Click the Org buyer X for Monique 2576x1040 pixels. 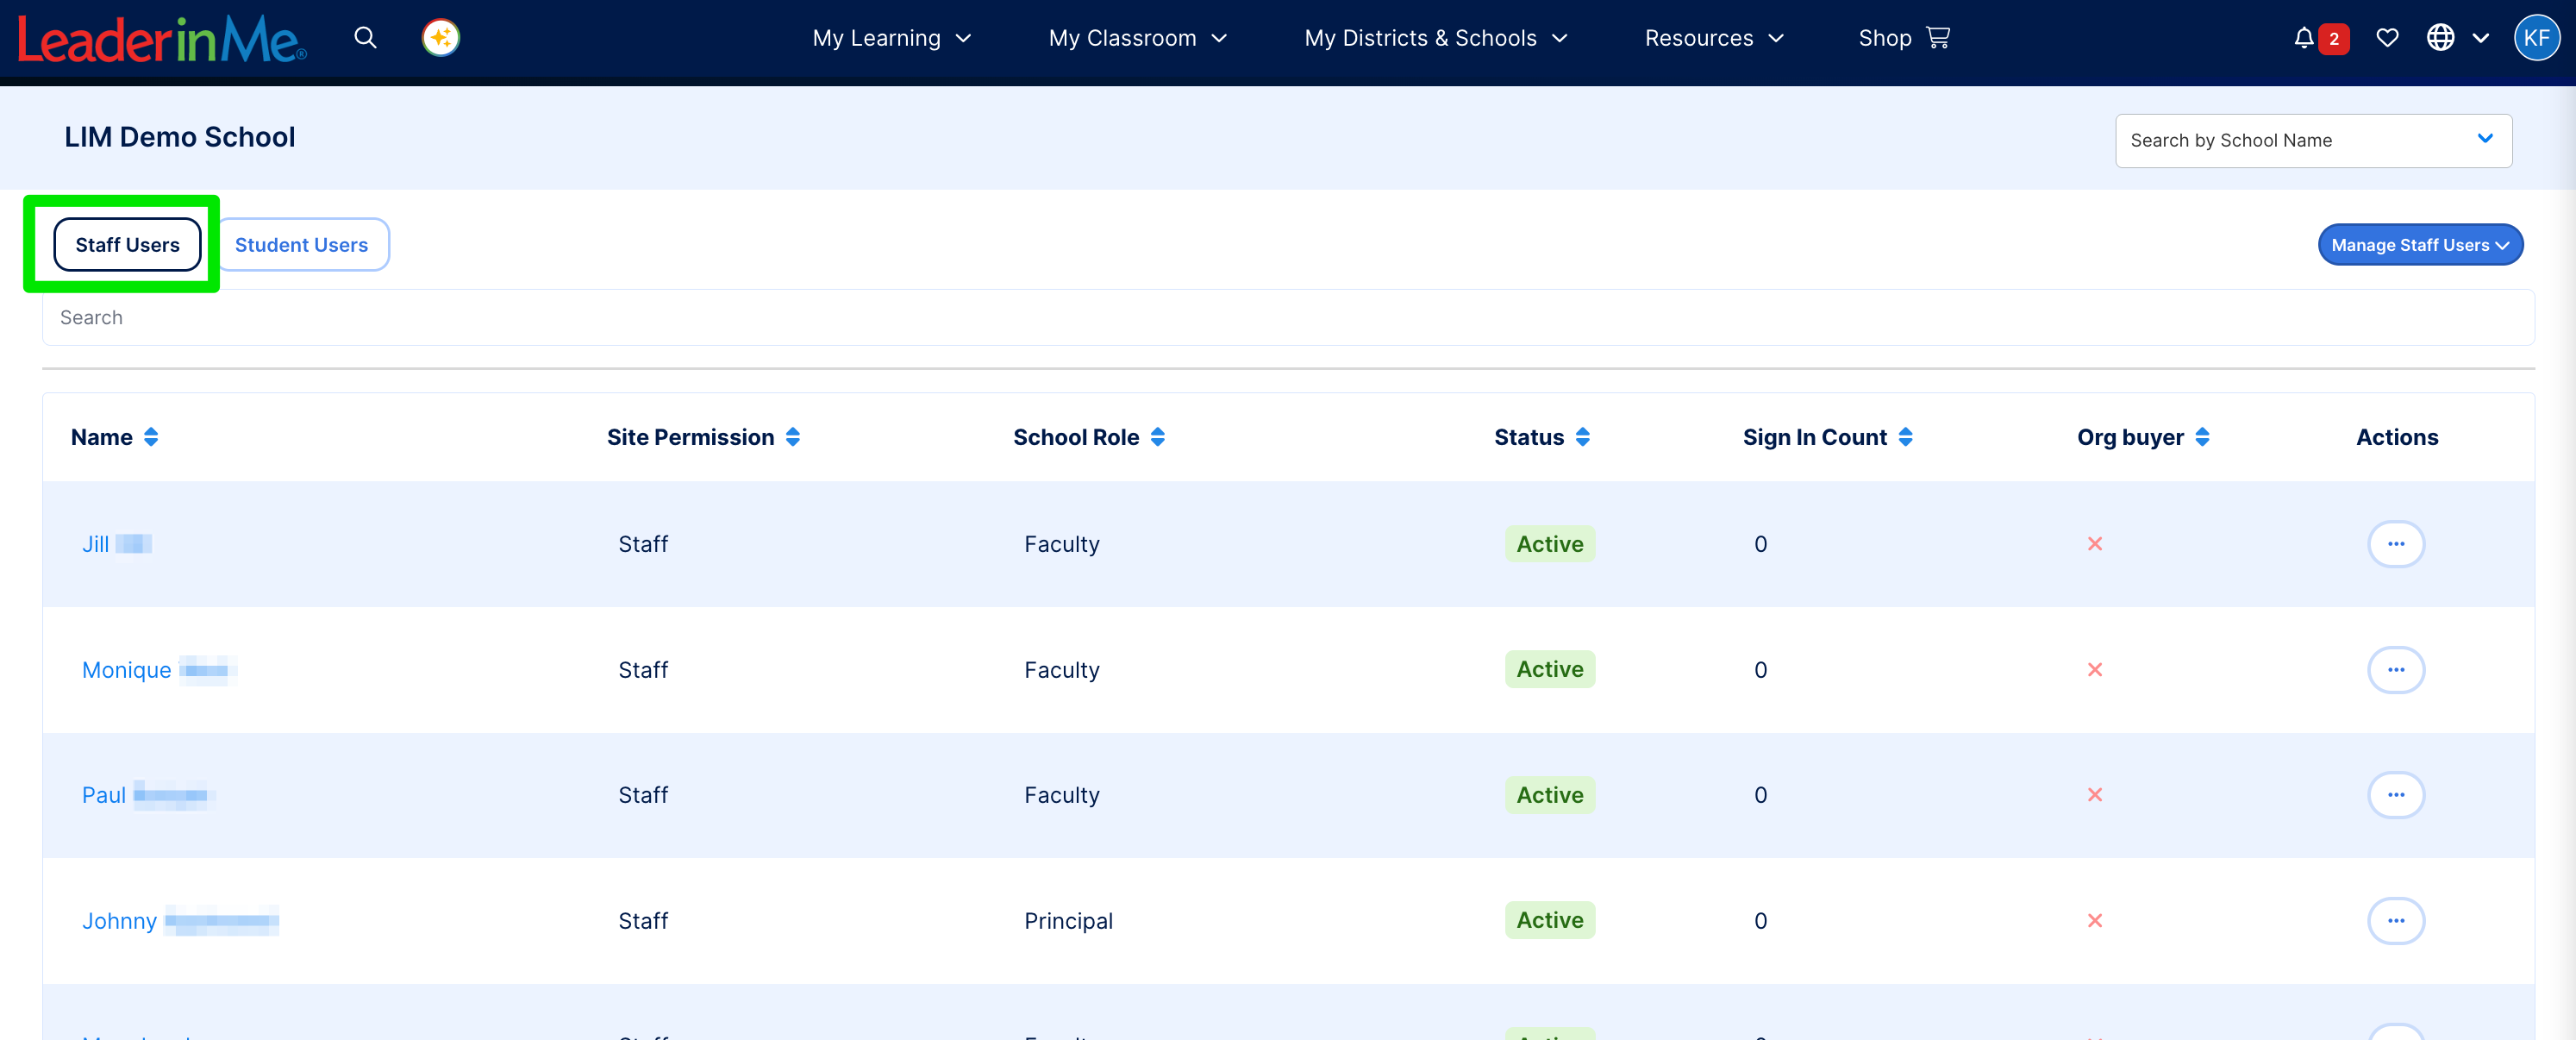(x=2095, y=670)
